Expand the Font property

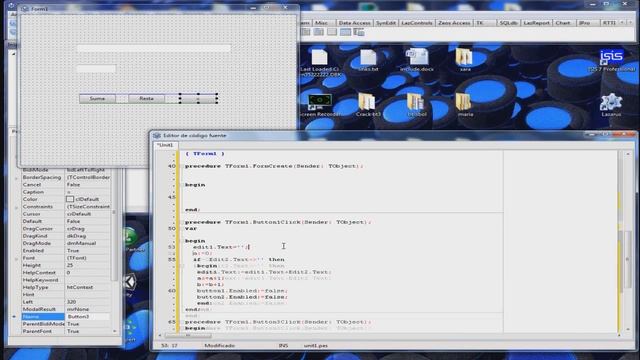16,258
